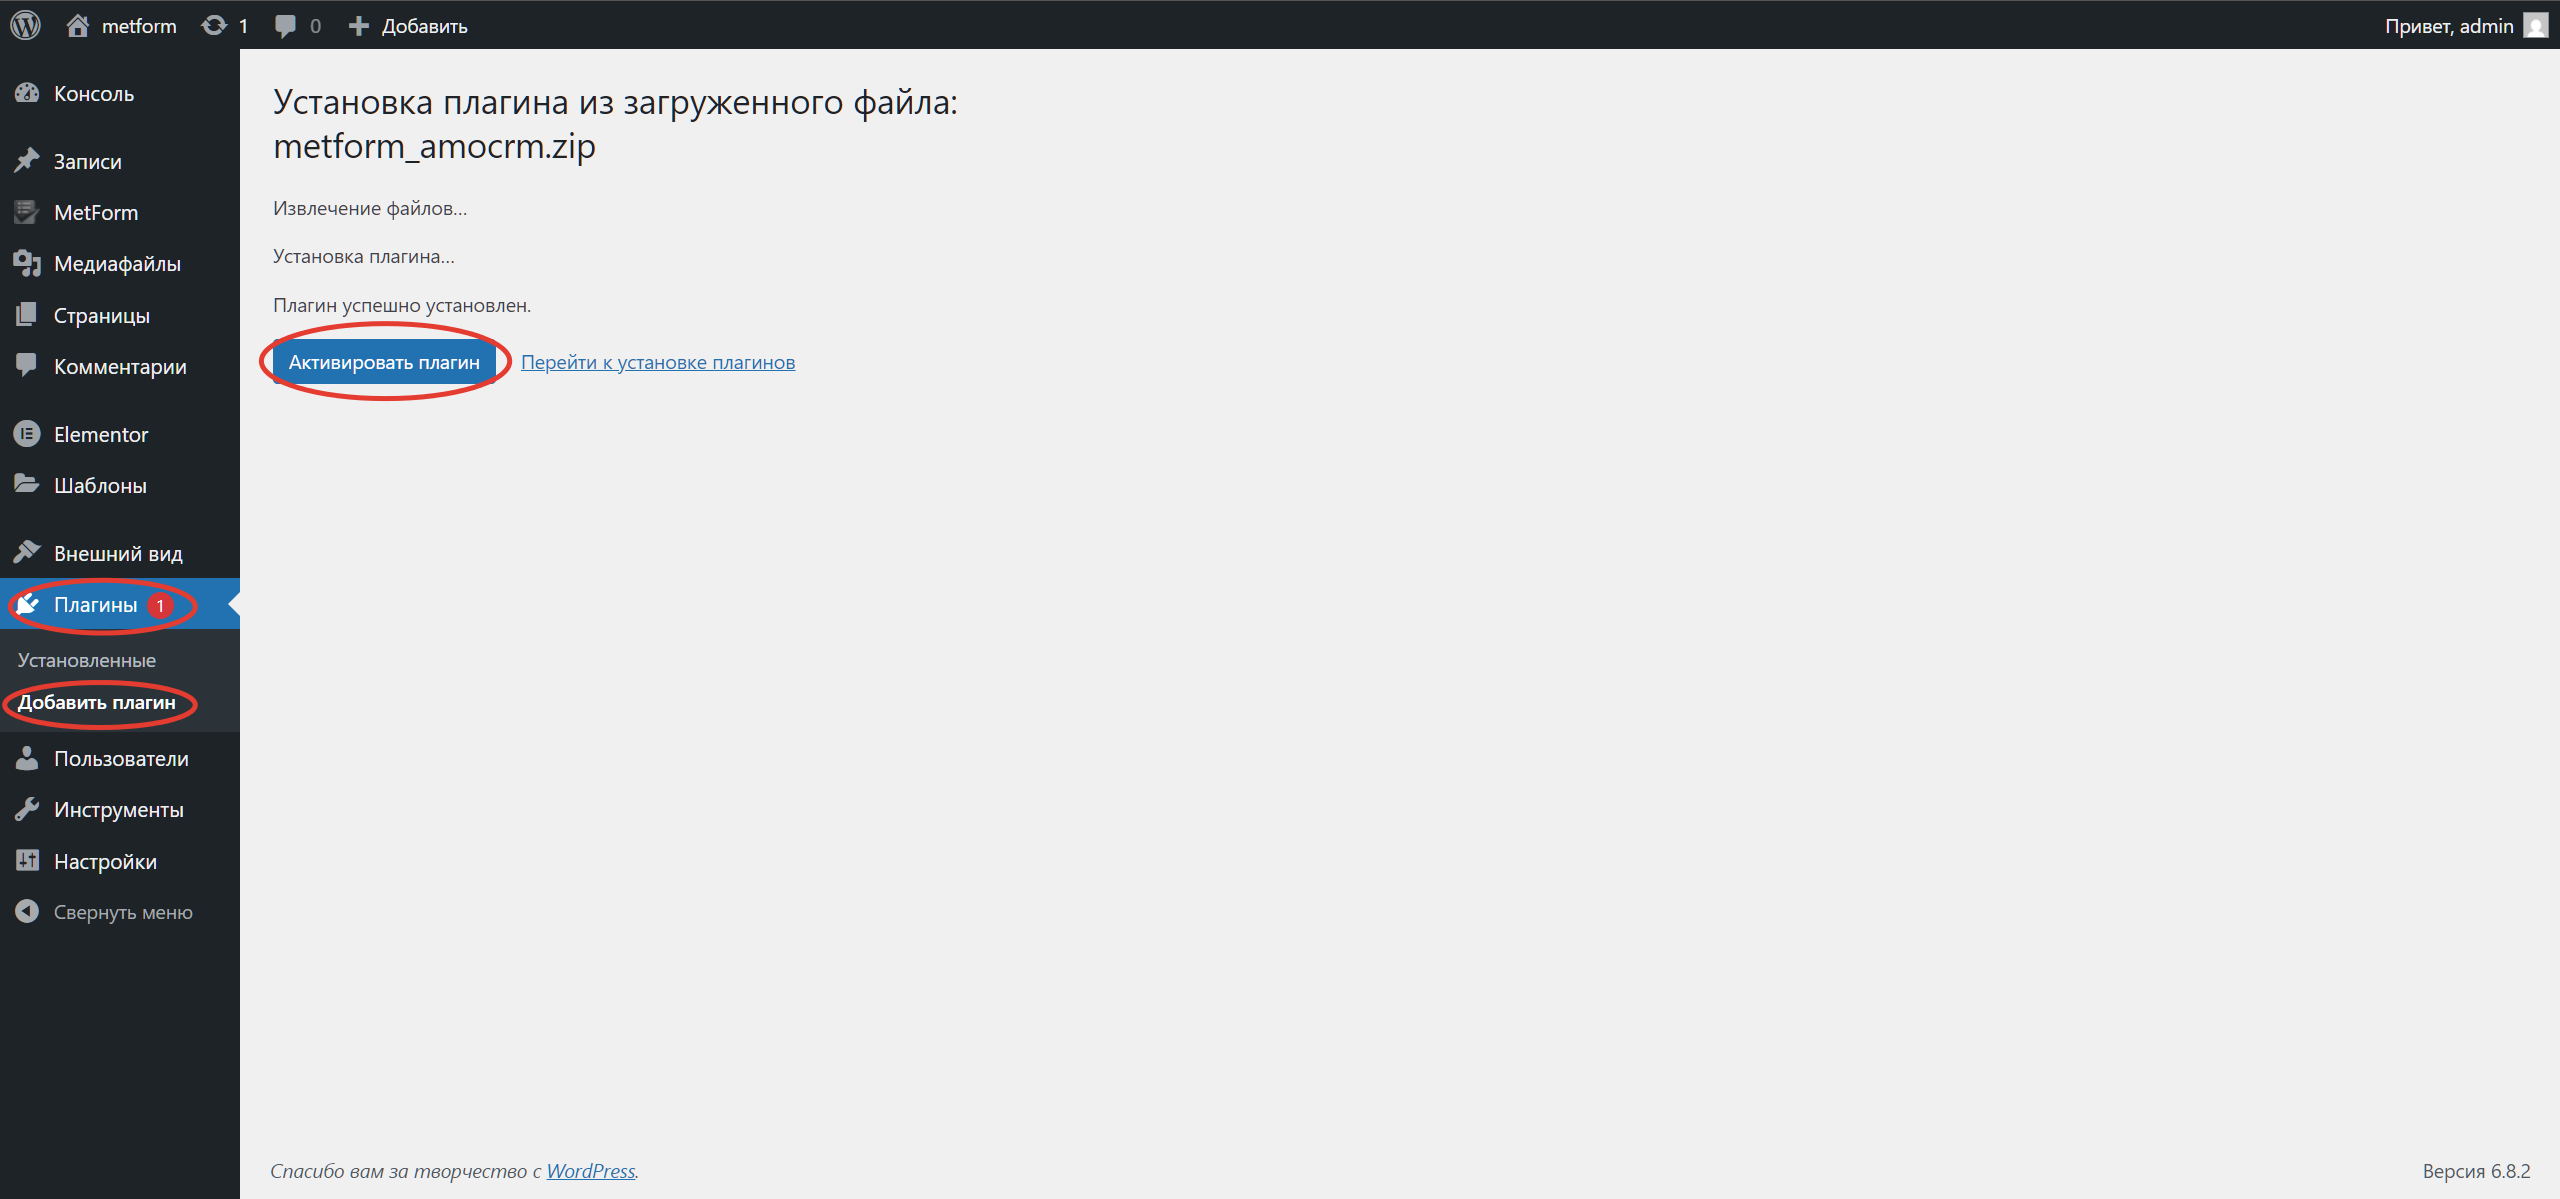Follow the WordPress footer link
This screenshot has width=2560, height=1199.
[x=590, y=1170]
